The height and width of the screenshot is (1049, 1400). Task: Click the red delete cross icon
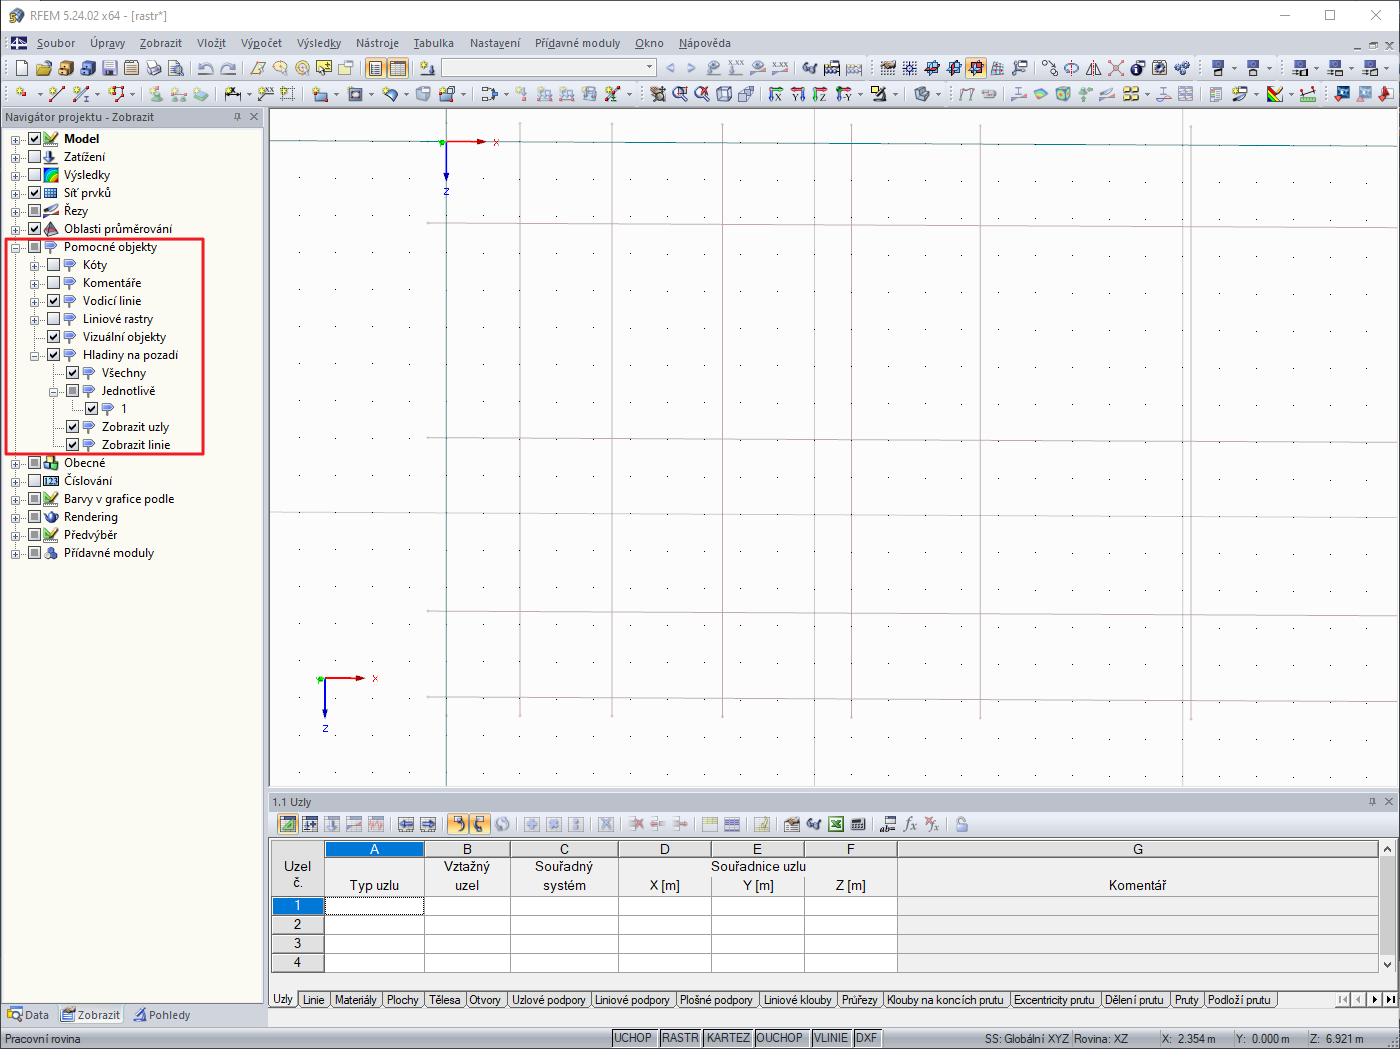pos(1115,68)
